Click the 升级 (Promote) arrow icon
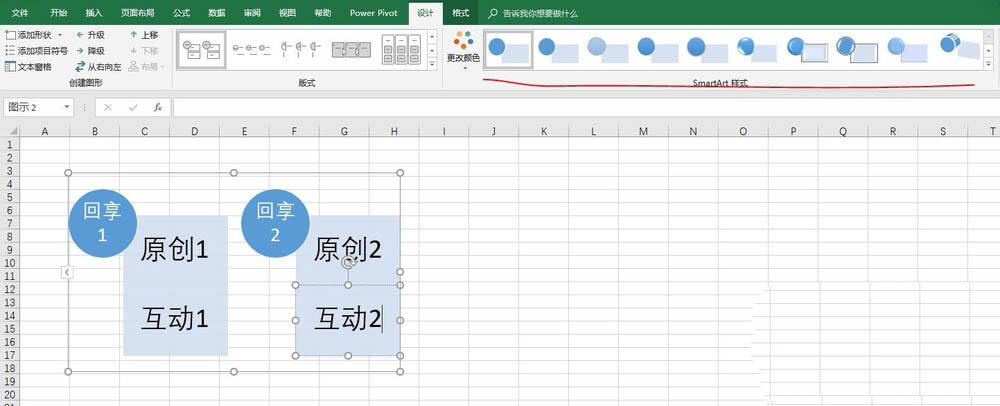Image resolution: width=1000 pixels, height=406 pixels. [79, 34]
